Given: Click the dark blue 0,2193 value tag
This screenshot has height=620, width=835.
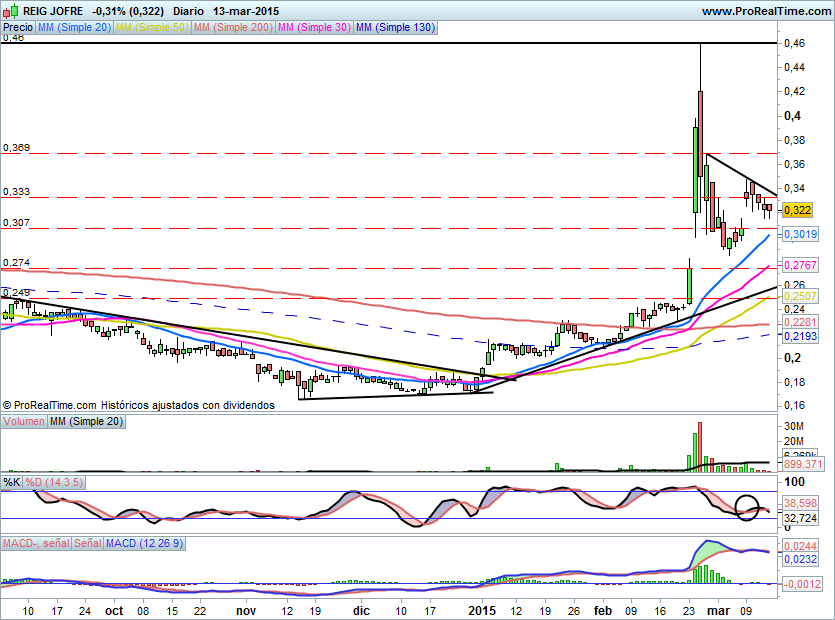Looking at the screenshot, I should point(800,336).
